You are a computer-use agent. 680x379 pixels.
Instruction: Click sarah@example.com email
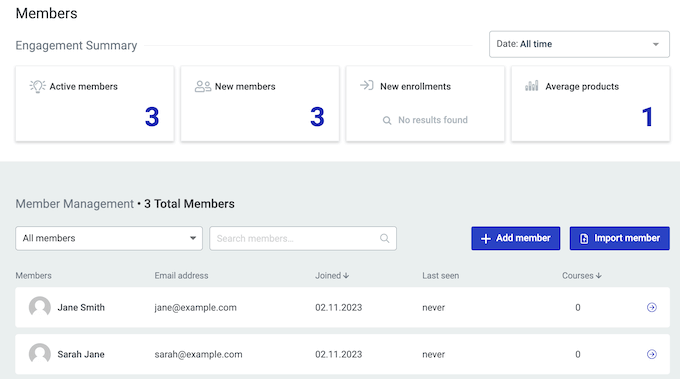coord(199,354)
